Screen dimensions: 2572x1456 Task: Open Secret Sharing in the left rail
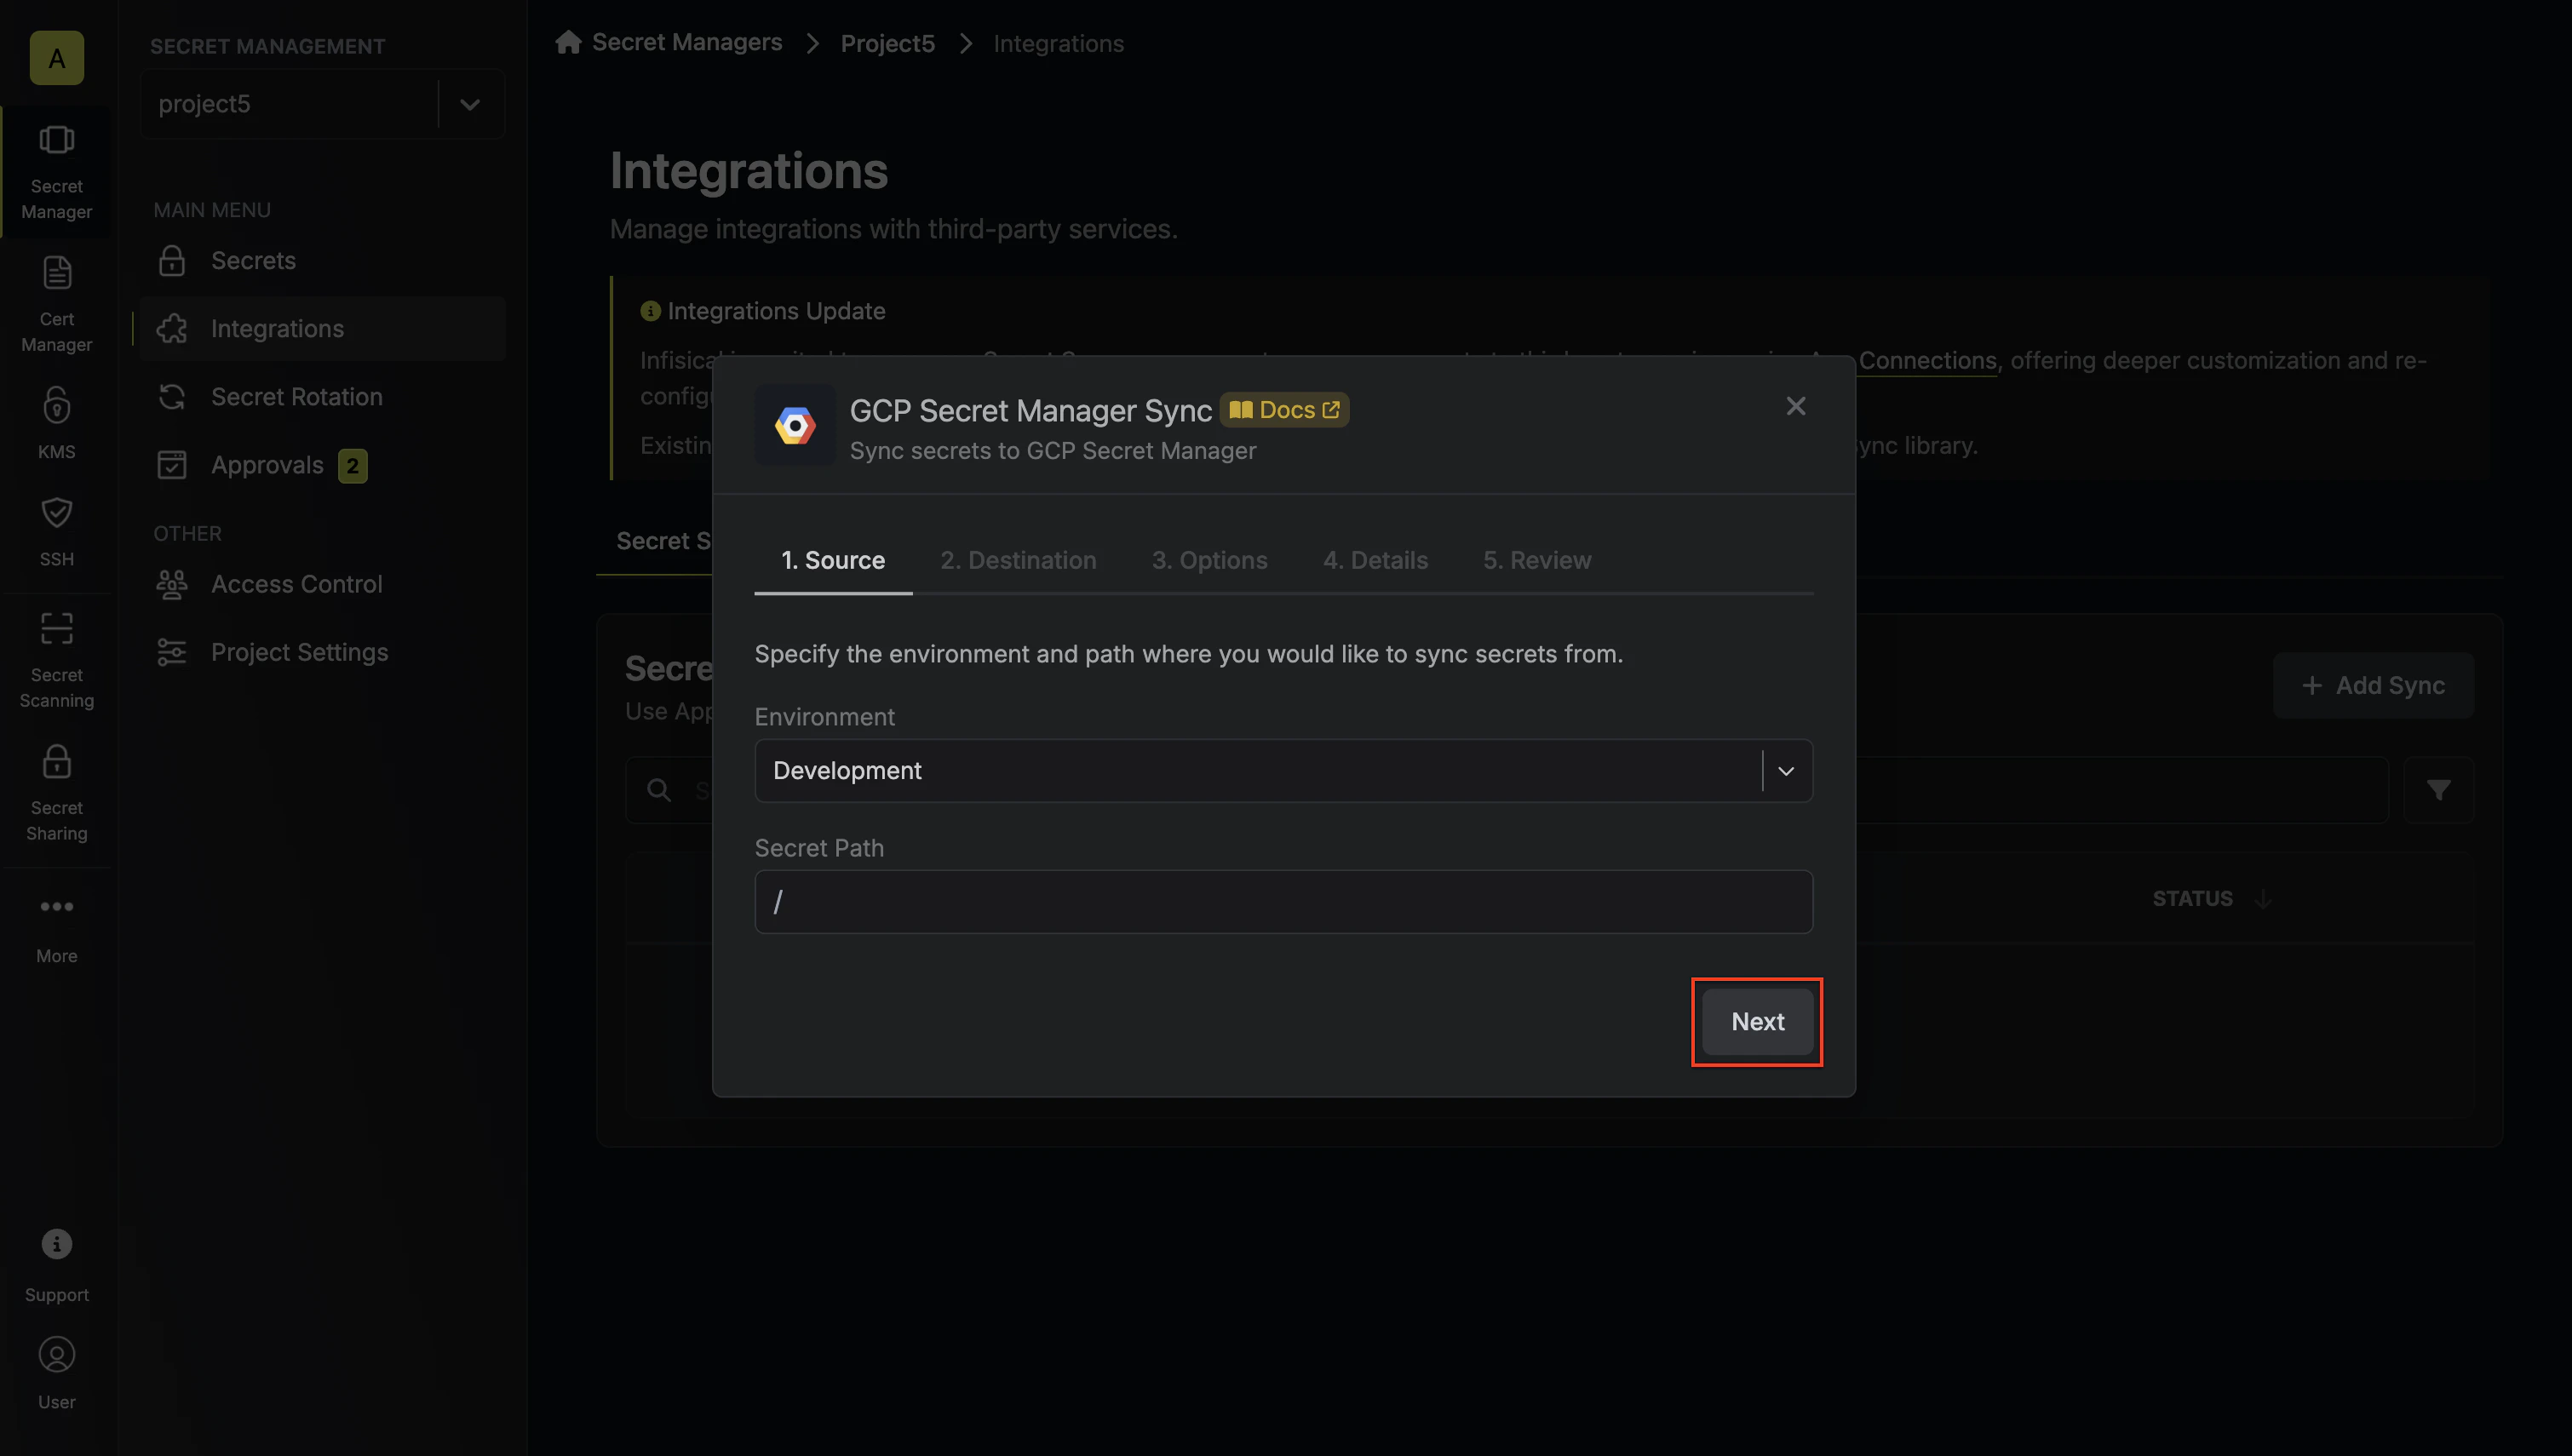tap(57, 793)
